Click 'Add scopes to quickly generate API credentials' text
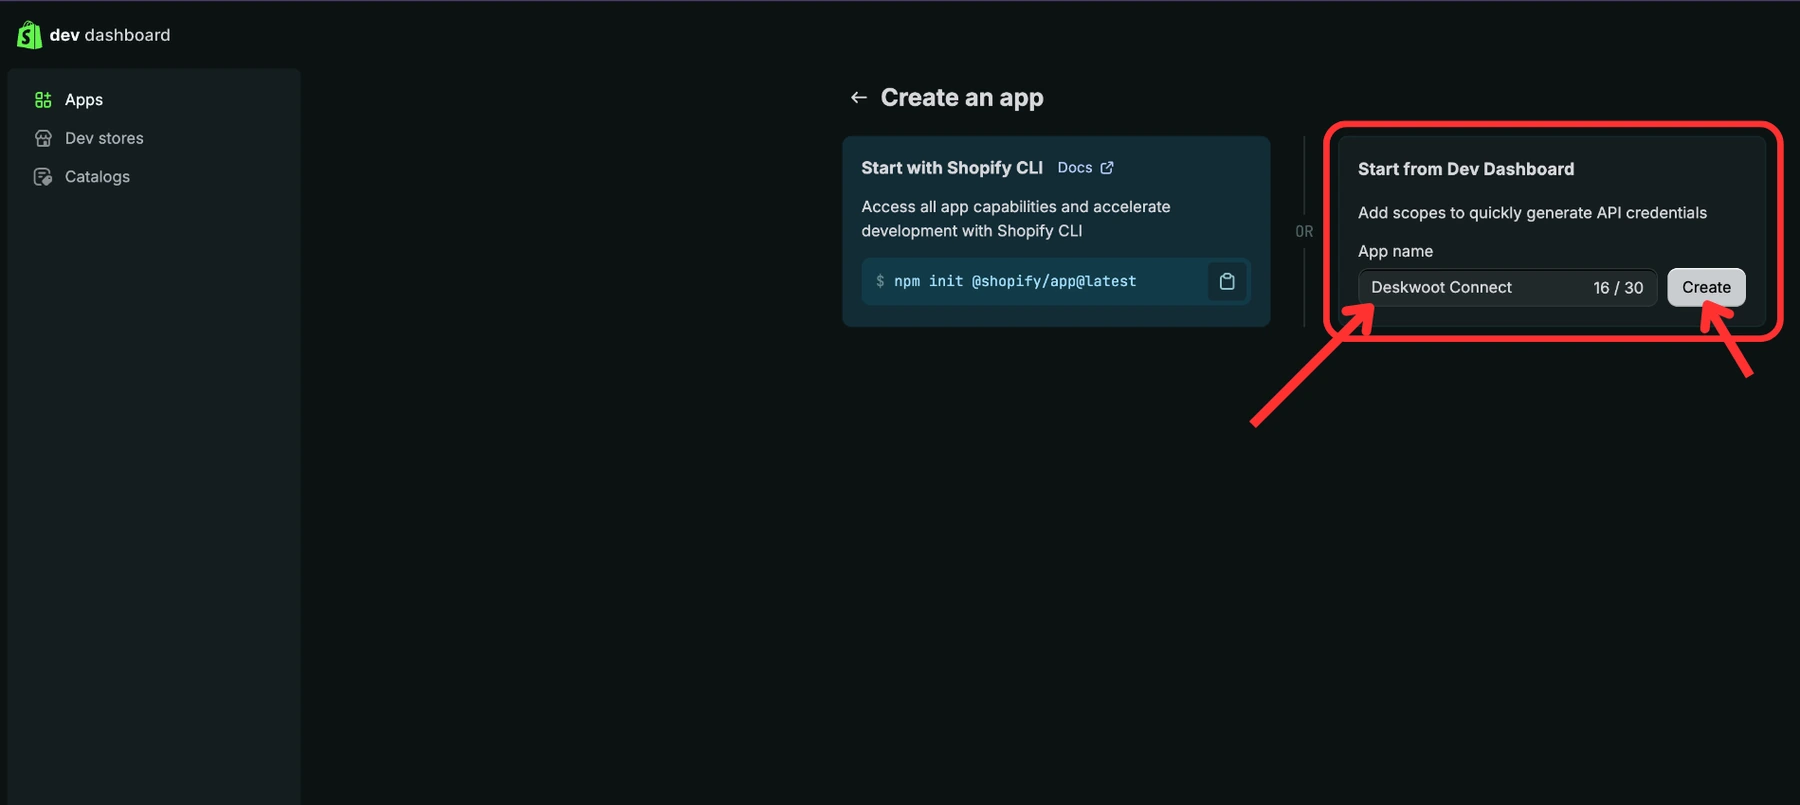The width and height of the screenshot is (1800, 805). [x=1532, y=213]
